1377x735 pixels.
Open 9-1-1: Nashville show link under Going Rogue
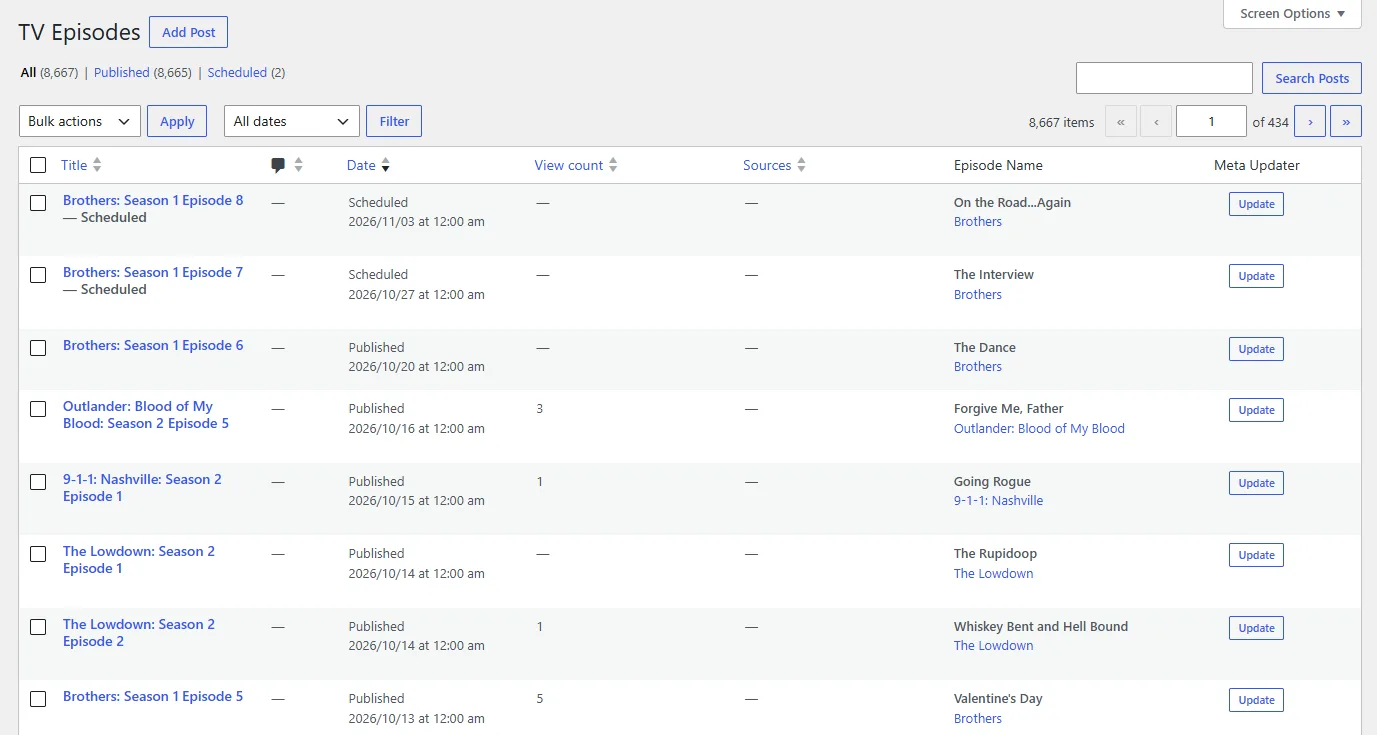(998, 501)
